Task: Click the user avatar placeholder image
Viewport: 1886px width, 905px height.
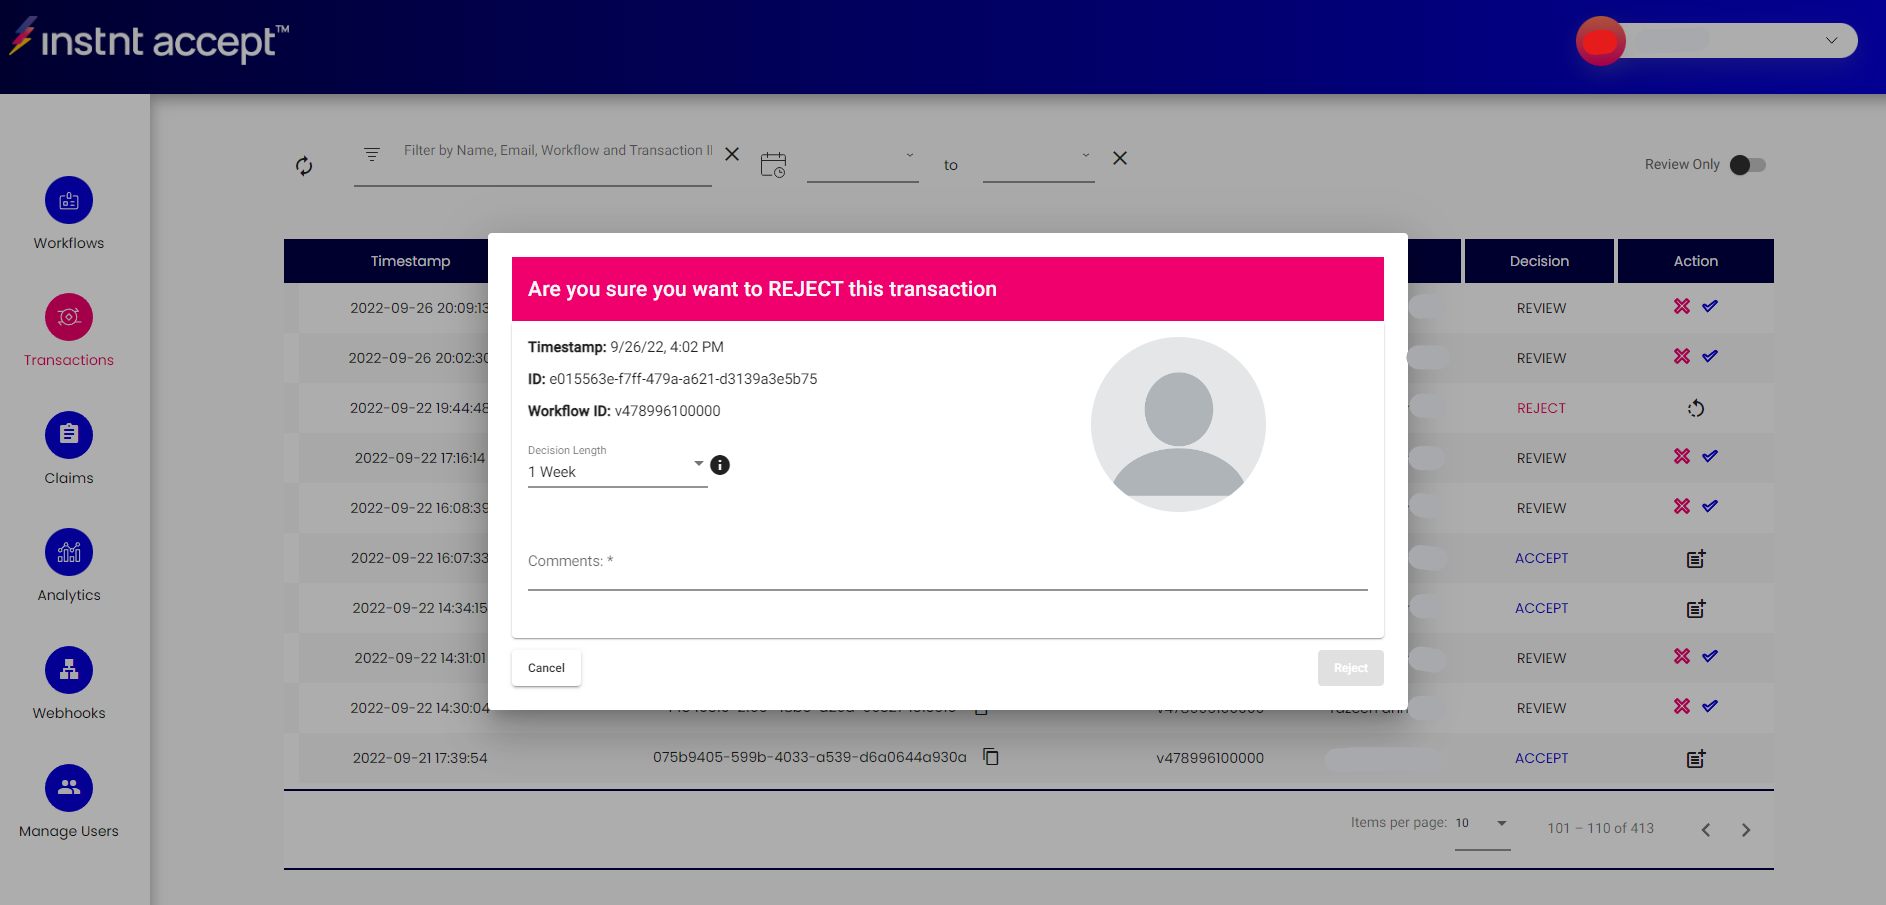Action: 1178,424
